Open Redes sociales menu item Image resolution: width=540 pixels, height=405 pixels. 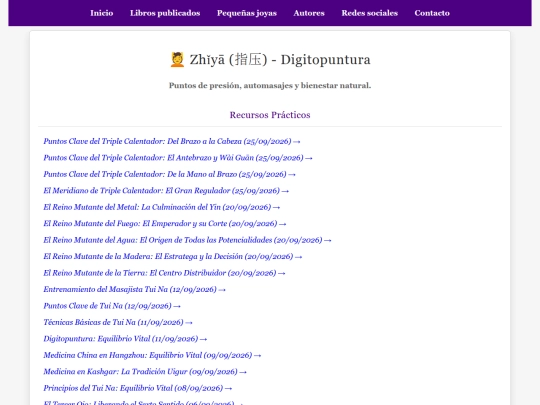point(370,13)
